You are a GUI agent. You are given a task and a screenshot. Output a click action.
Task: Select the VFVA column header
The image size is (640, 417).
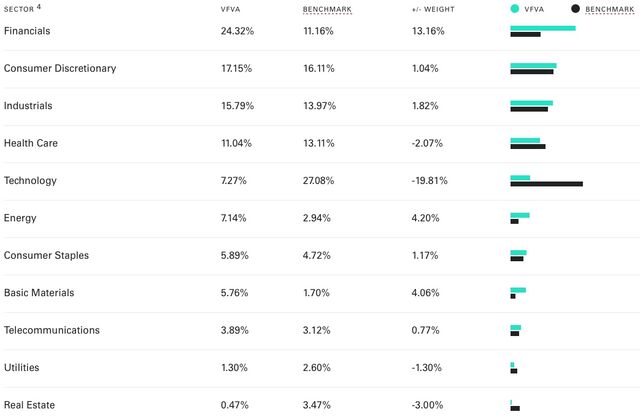click(x=231, y=9)
